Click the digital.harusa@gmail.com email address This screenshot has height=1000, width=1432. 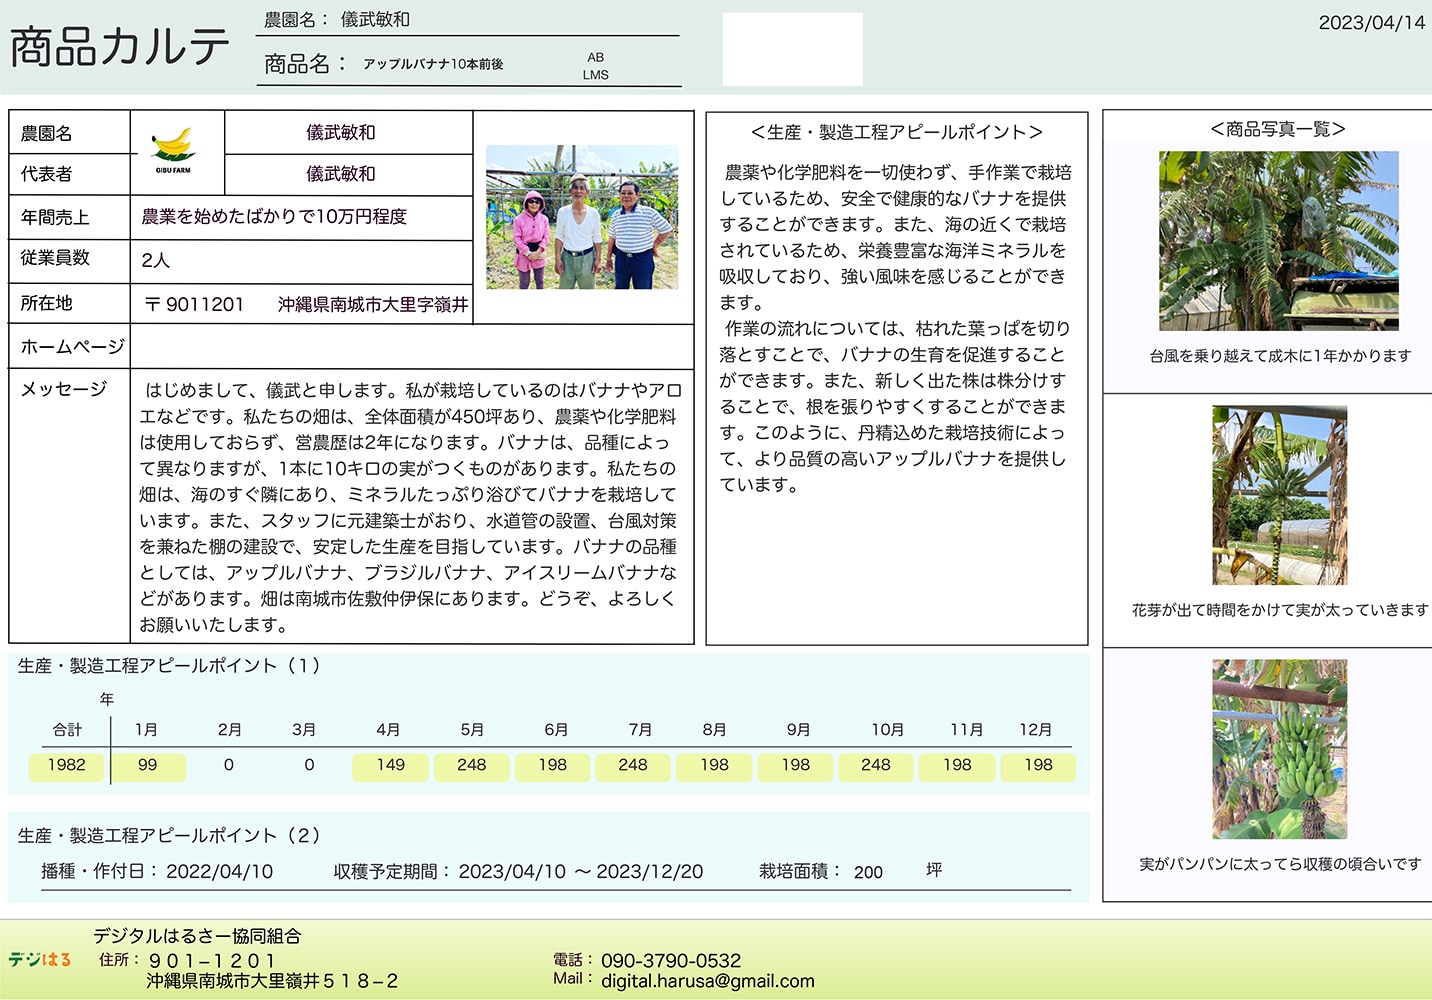point(707,981)
